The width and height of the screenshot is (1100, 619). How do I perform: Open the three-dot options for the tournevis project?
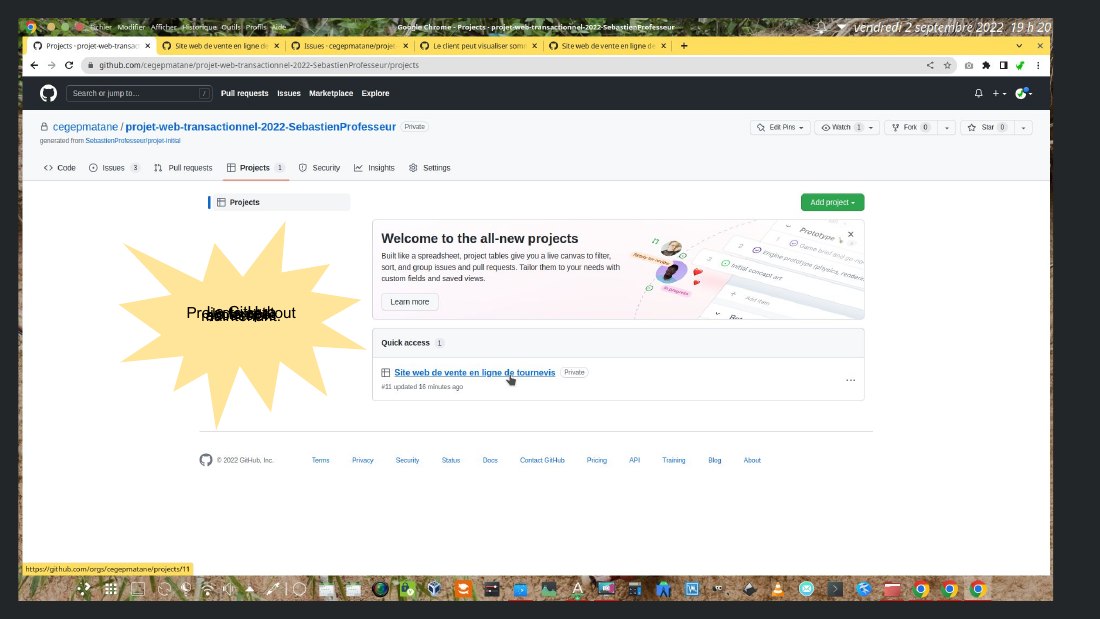point(850,380)
